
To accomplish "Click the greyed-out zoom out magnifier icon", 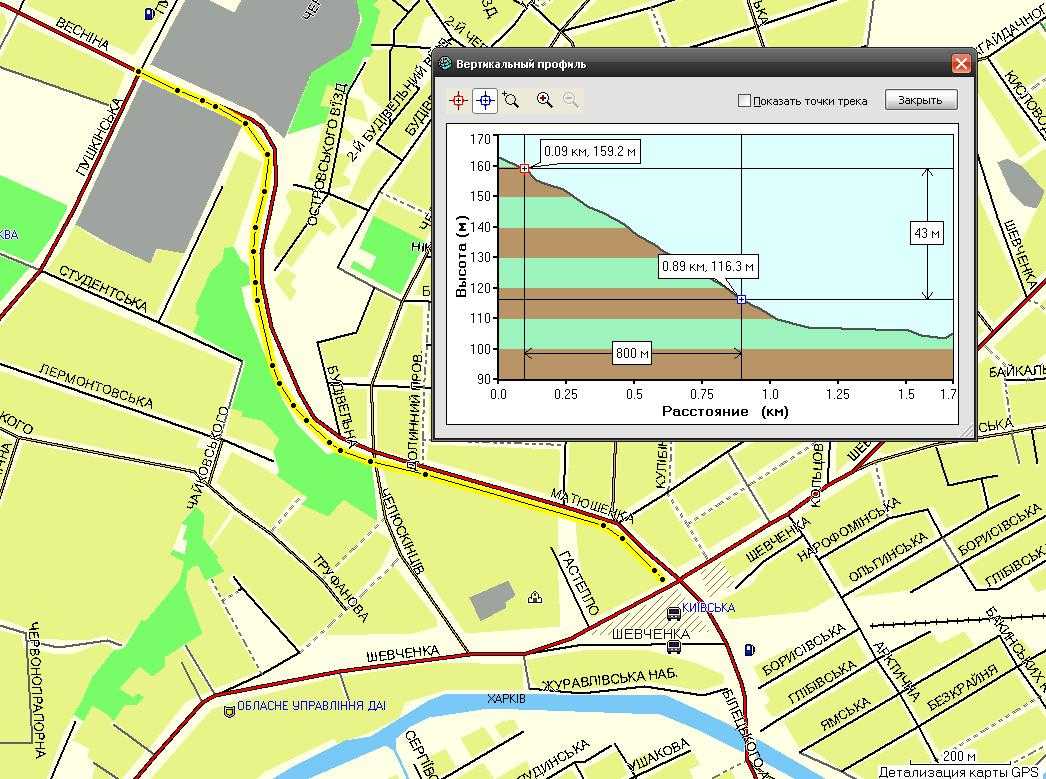I will tap(570, 100).
